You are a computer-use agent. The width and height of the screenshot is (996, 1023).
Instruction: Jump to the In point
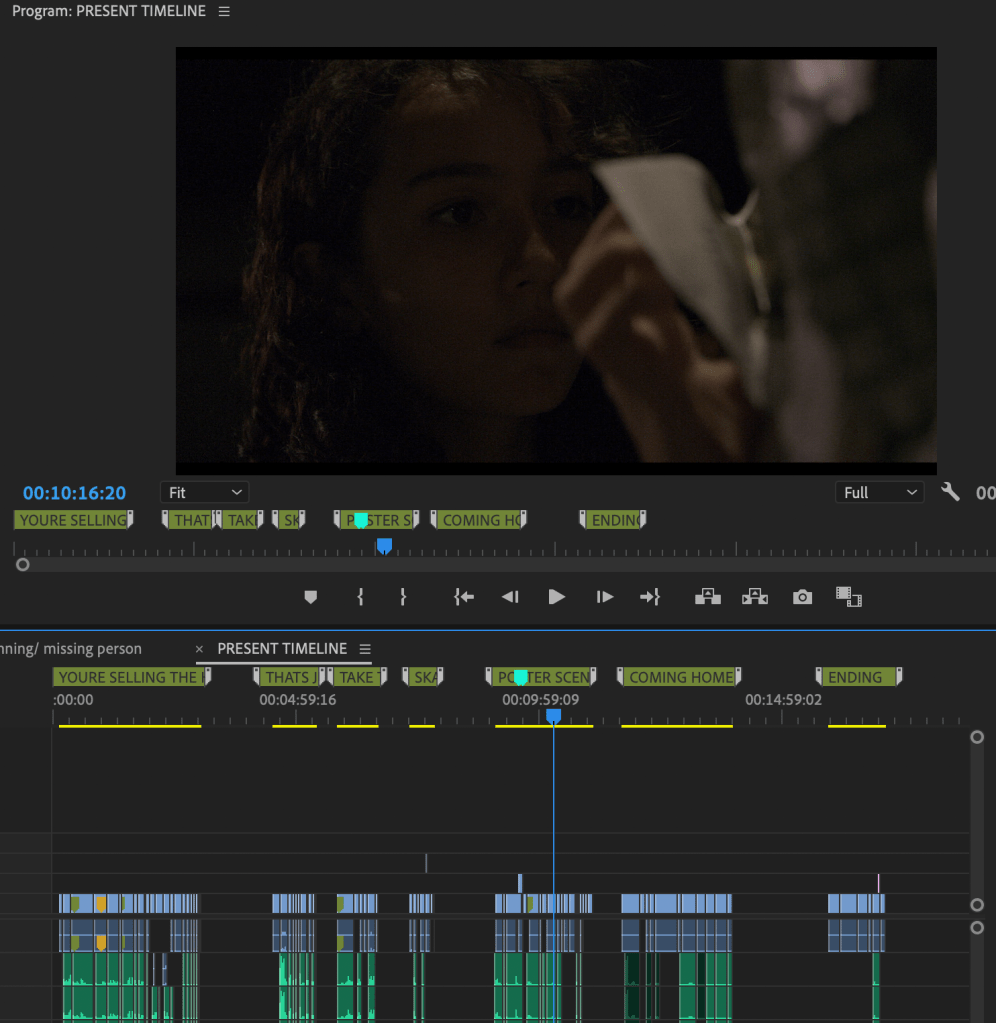pos(463,597)
